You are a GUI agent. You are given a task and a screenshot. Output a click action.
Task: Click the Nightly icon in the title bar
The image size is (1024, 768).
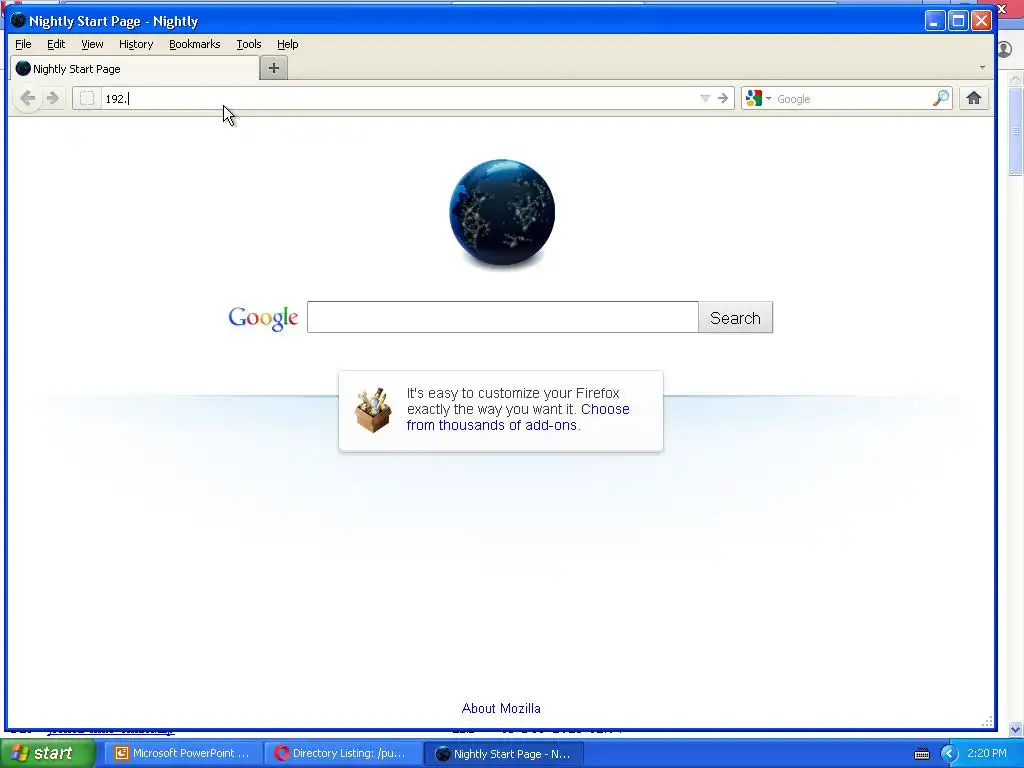pyautogui.click(x=18, y=21)
